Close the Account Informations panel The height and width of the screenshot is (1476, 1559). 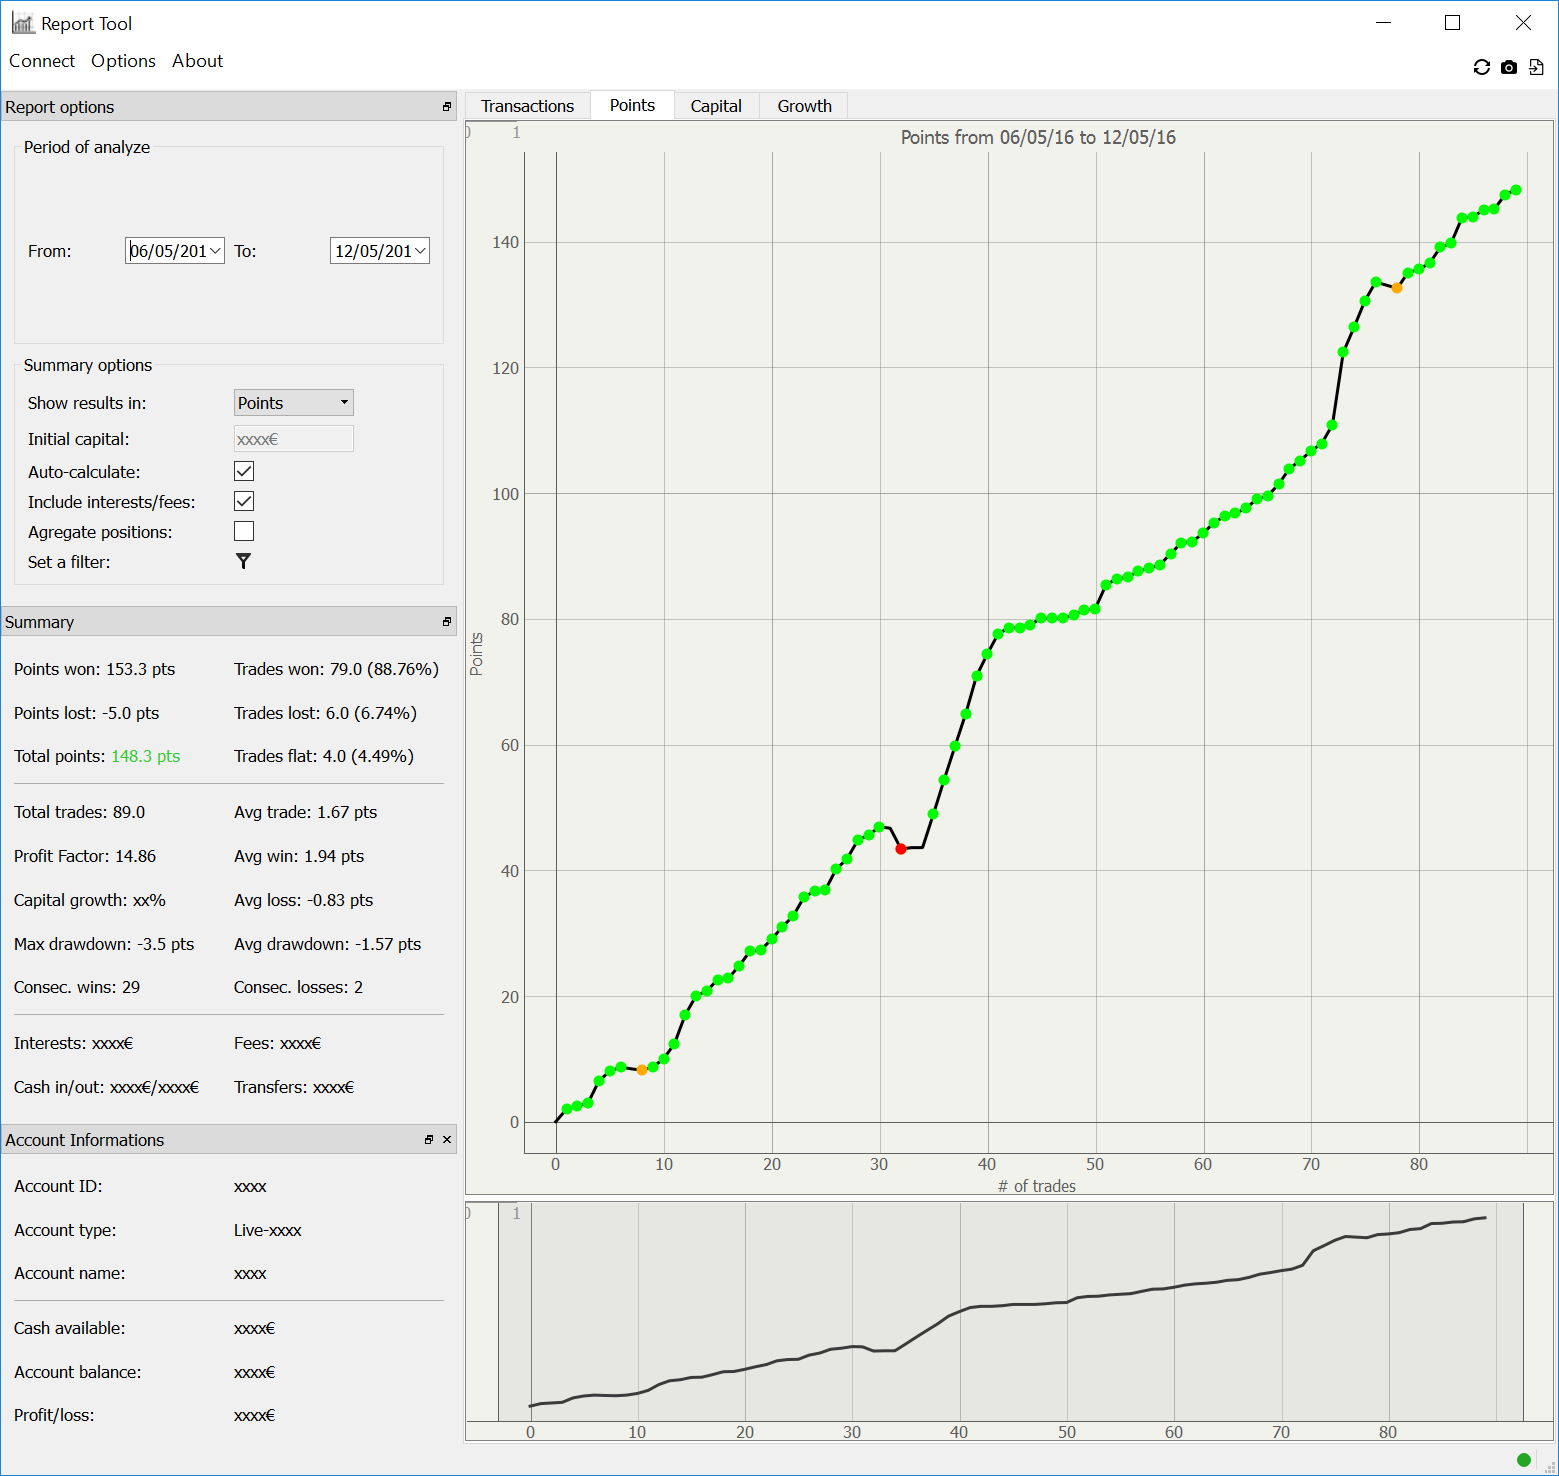pos(447,1139)
